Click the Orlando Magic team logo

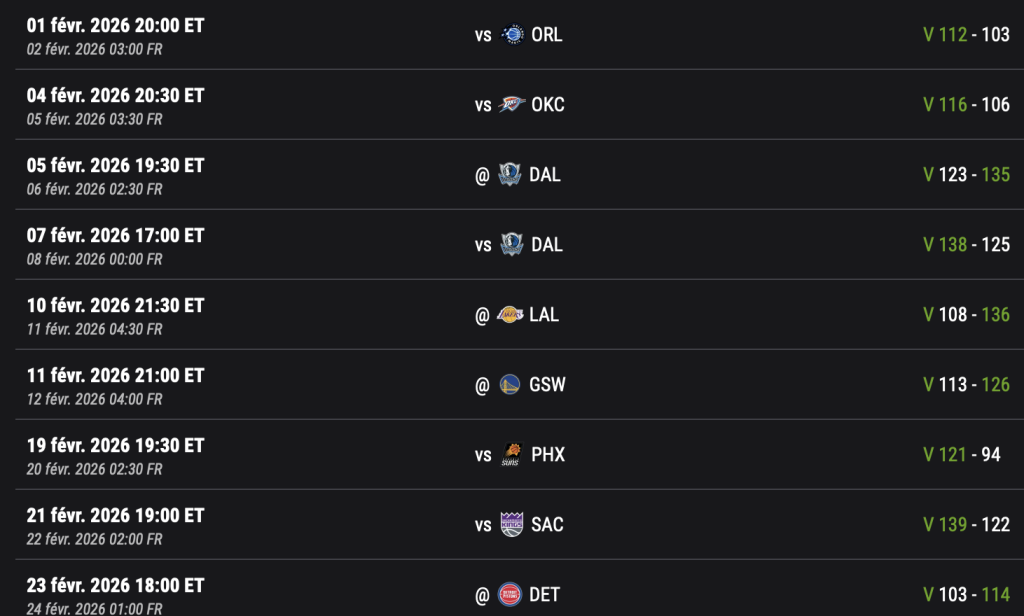click(x=512, y=35)
